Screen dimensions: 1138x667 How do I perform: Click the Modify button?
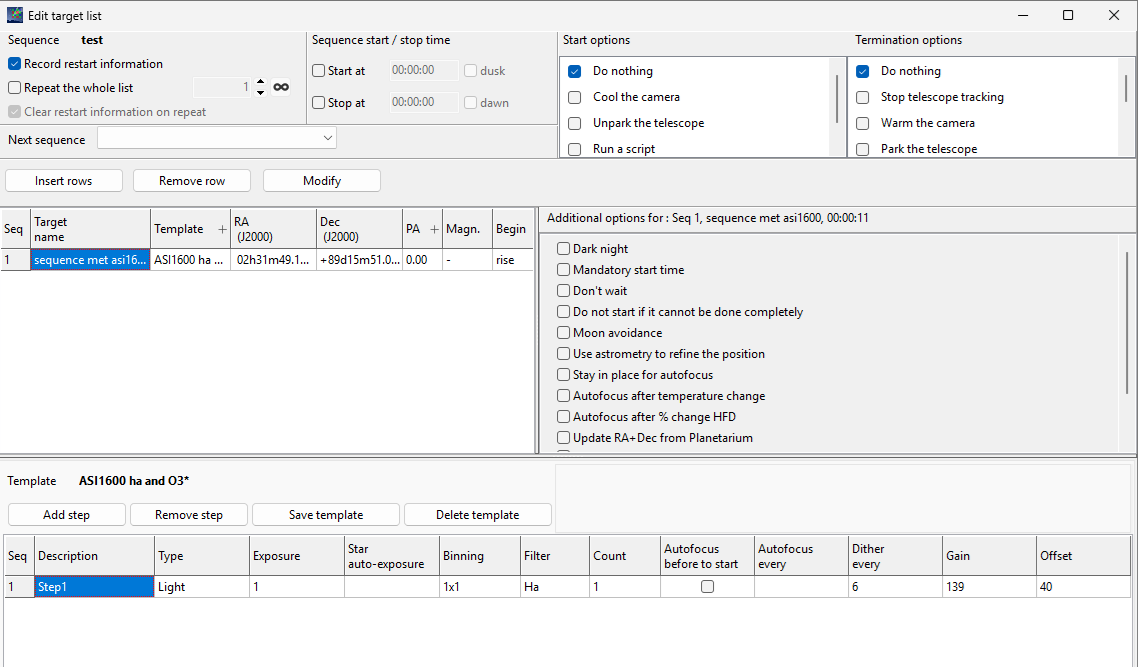322,181
